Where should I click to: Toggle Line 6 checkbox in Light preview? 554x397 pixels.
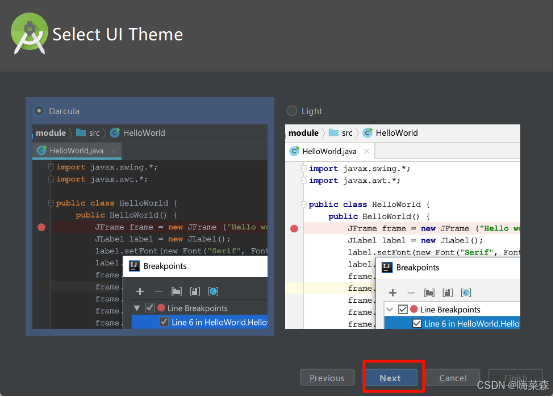click(x=417, y=324)
